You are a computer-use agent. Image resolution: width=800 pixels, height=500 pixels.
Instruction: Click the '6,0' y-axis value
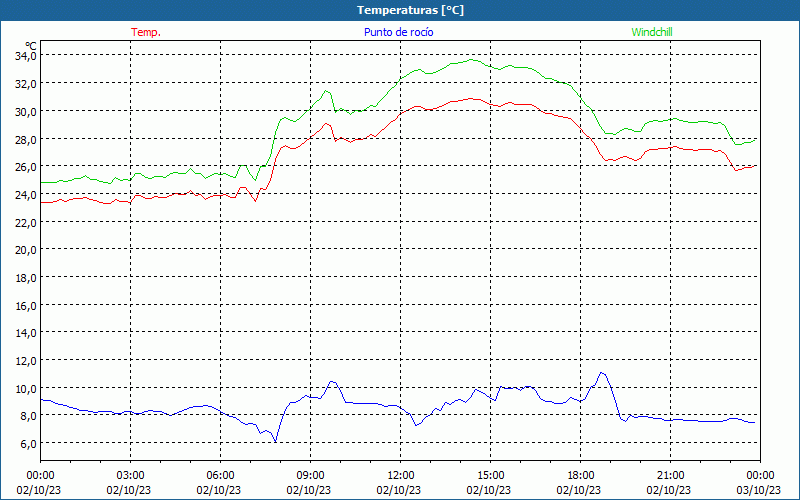coord(28,444)
